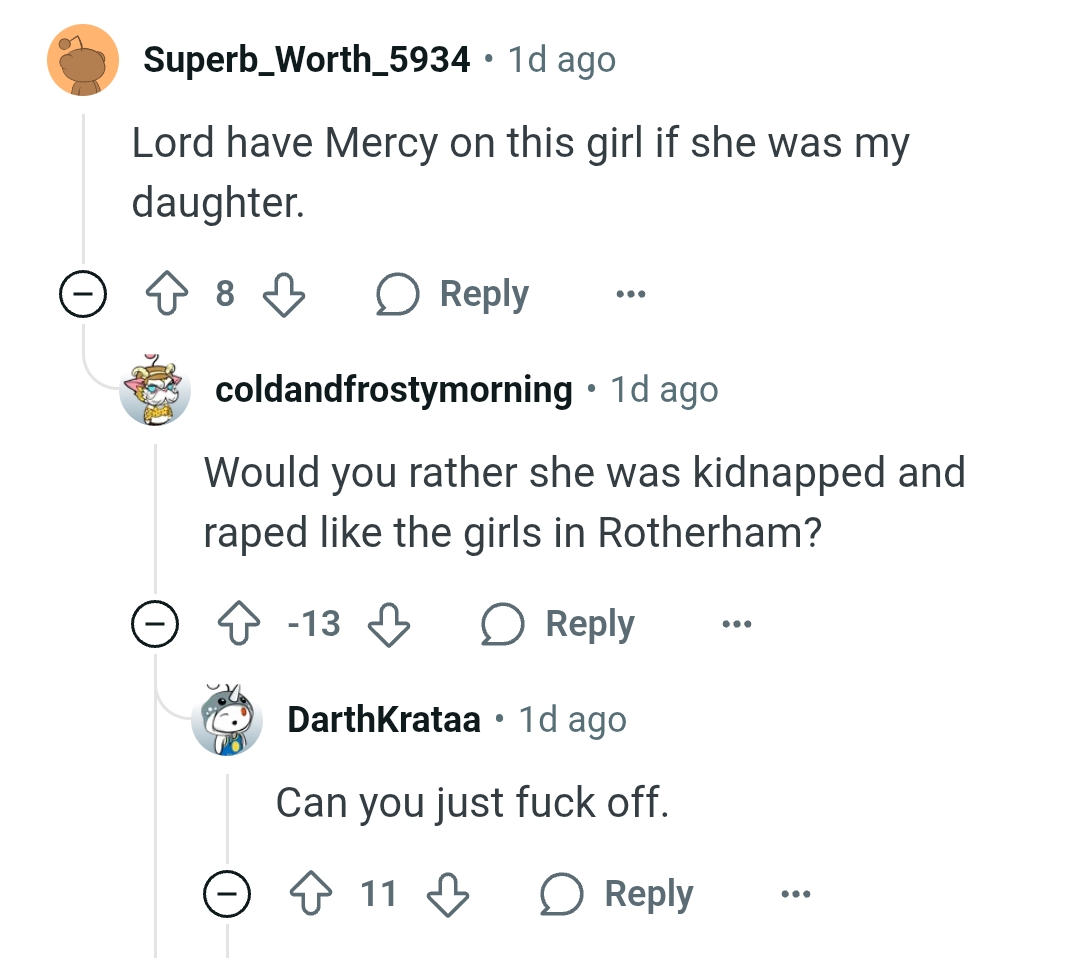1079x958 pixels.
Task: Upvote Superb_Worth_5934's comment
Action: (x=167, y=294)
